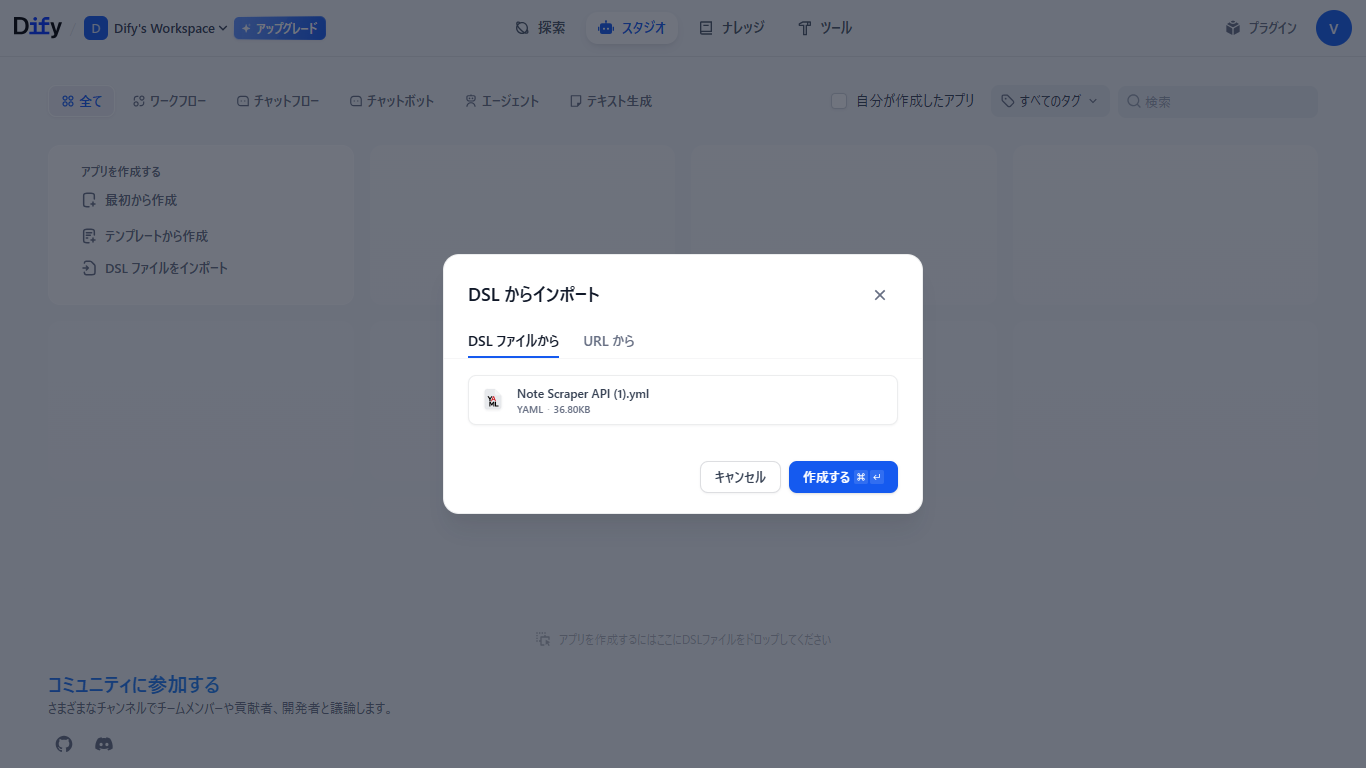Click the 検索 search field

pyautogui.click(x=1217, y=101)
